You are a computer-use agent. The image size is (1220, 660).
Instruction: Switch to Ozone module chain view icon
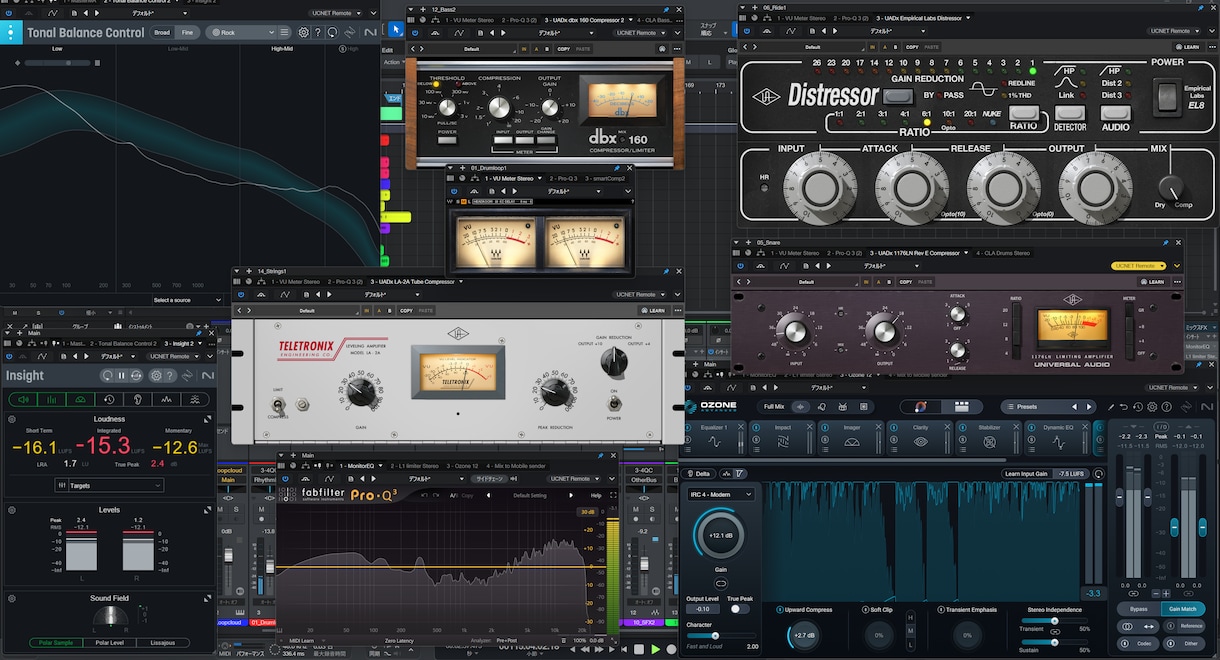coord(960,407)
